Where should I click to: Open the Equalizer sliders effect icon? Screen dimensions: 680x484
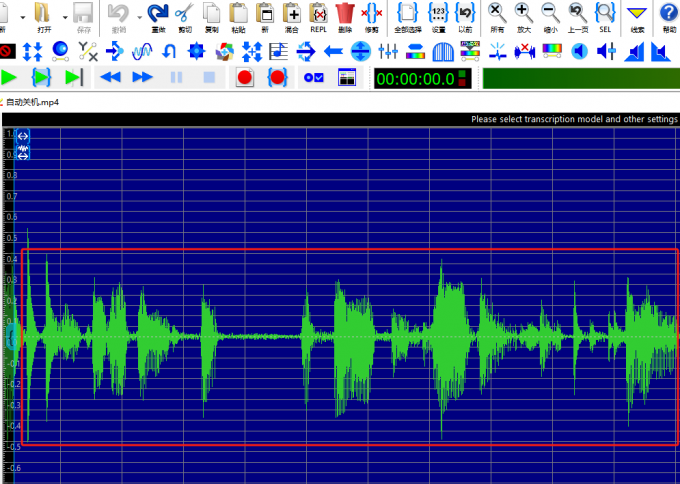pyautogui.click(x=388, y=50)
